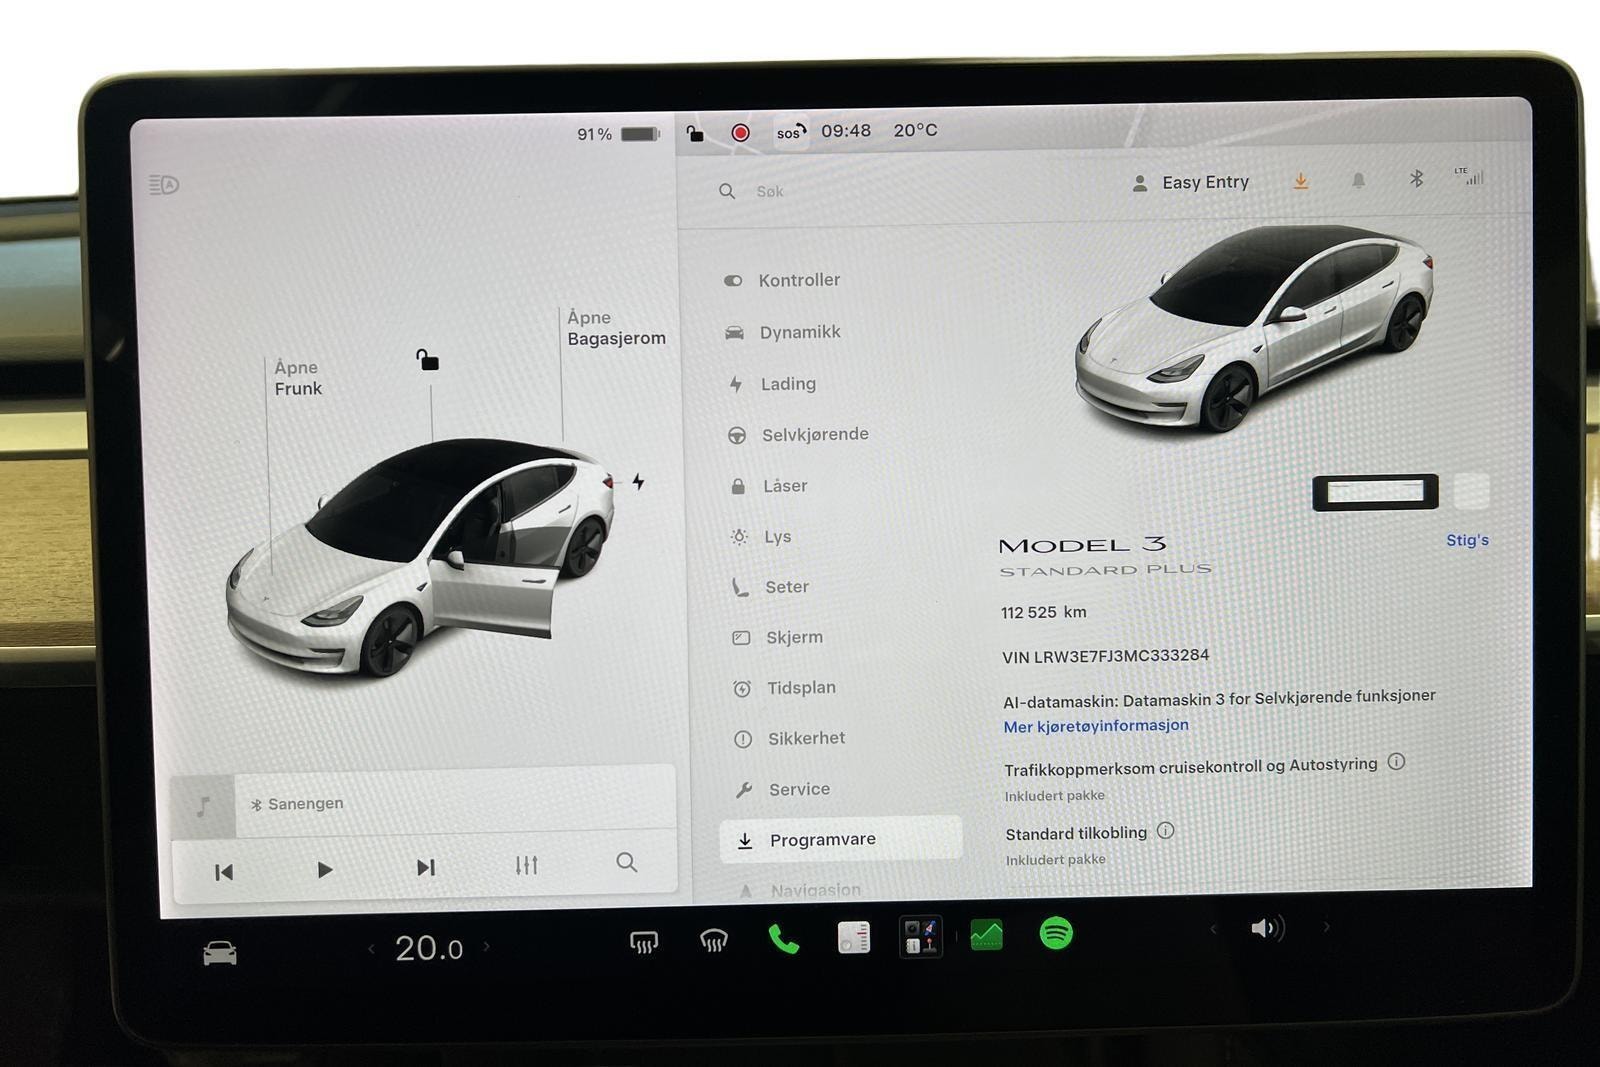Tap the 20.0 temperature setting

(429, 948)
